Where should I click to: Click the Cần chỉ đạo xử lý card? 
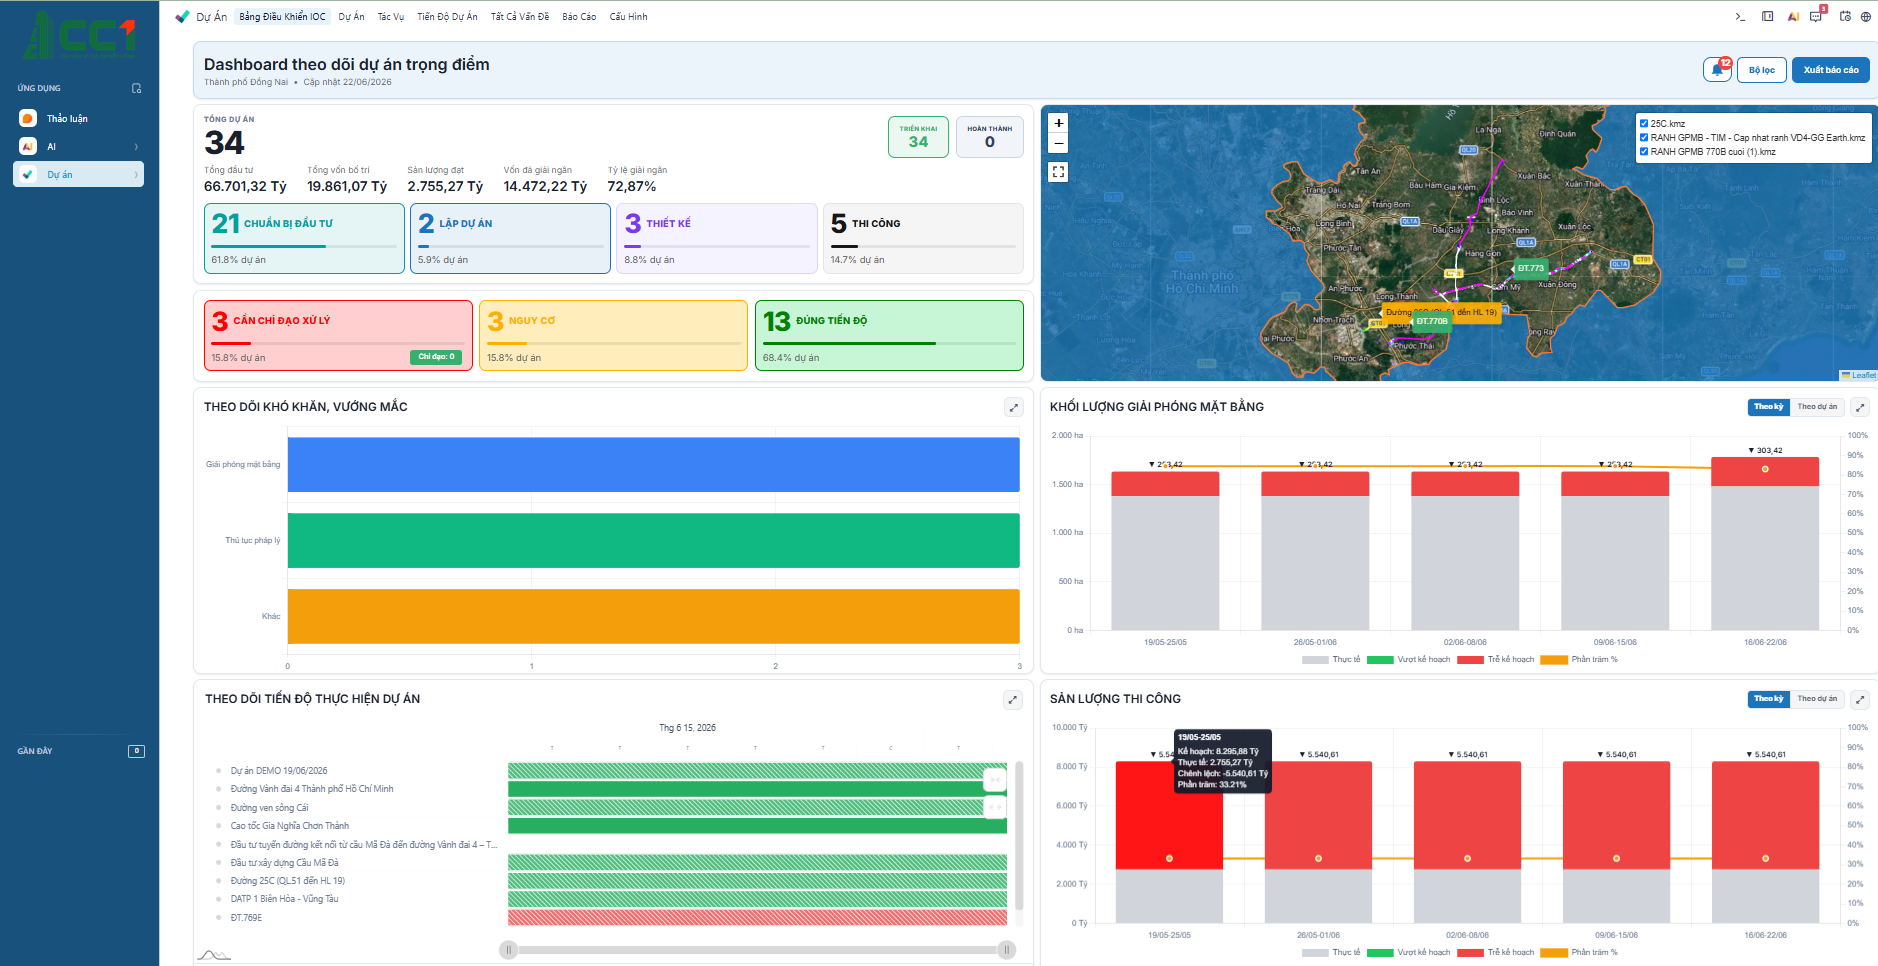(x=338, y=336)
